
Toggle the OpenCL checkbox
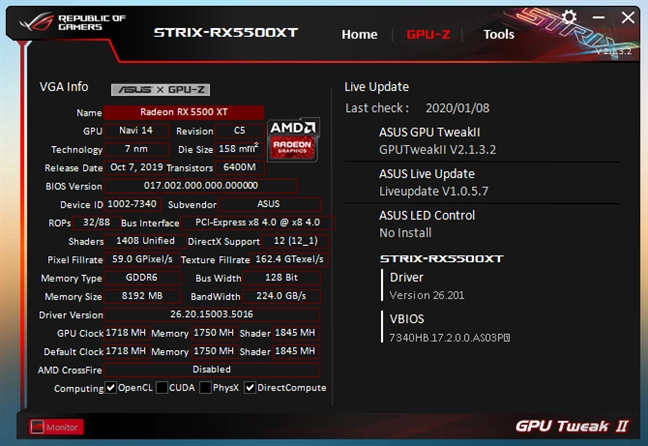pyautogui.click(x=110, y=388)
